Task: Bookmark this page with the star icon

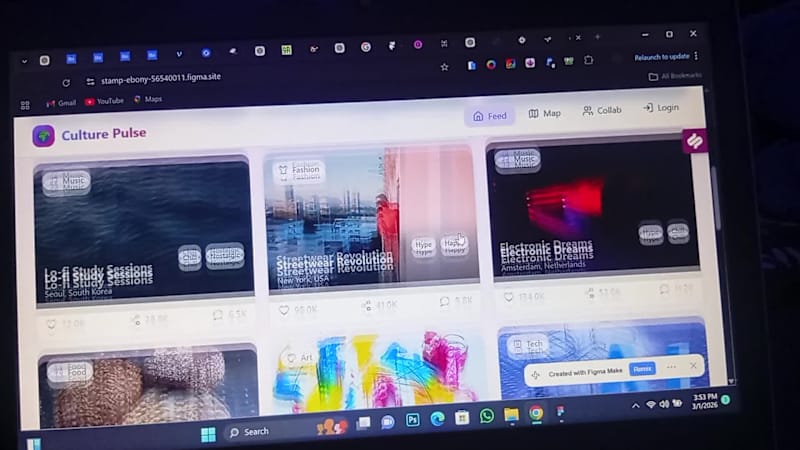Action: coord(444,67)
